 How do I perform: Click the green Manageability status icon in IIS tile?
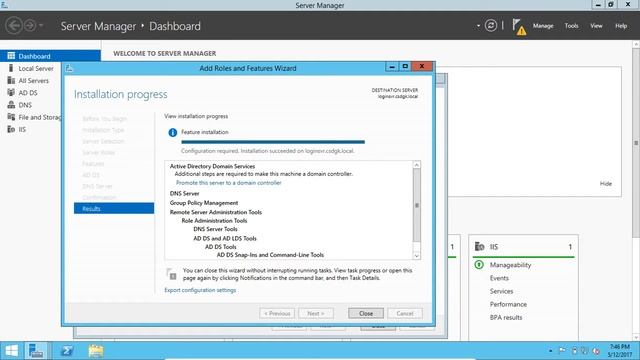tap(479, 265)
